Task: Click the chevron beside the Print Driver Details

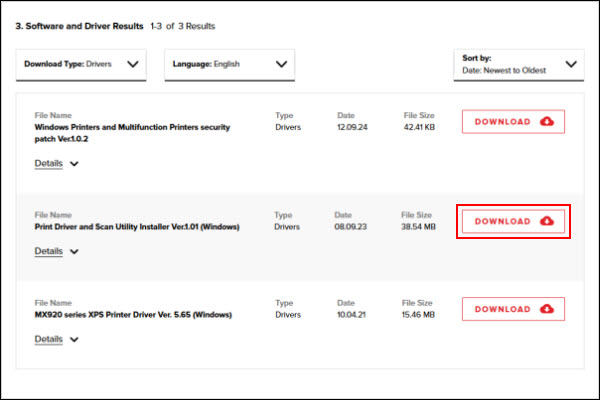Action: [x=74, y=252]
